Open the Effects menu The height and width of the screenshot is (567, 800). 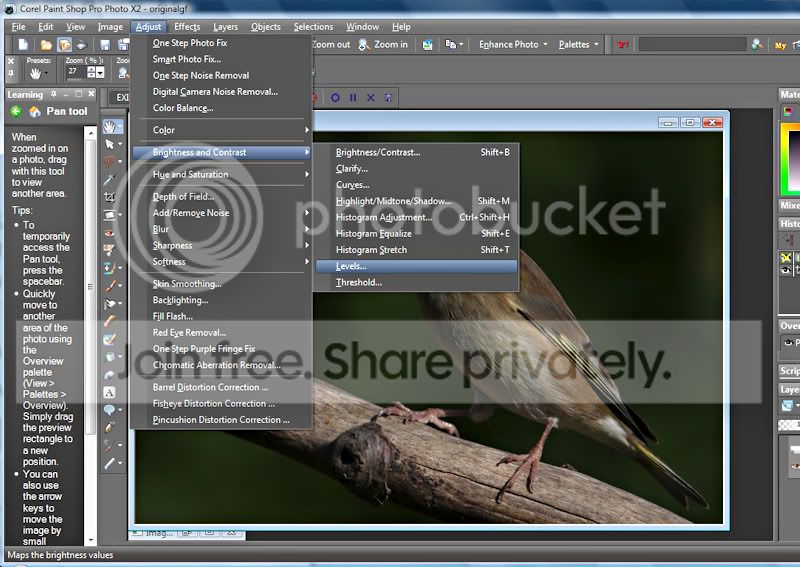(187, 27)
